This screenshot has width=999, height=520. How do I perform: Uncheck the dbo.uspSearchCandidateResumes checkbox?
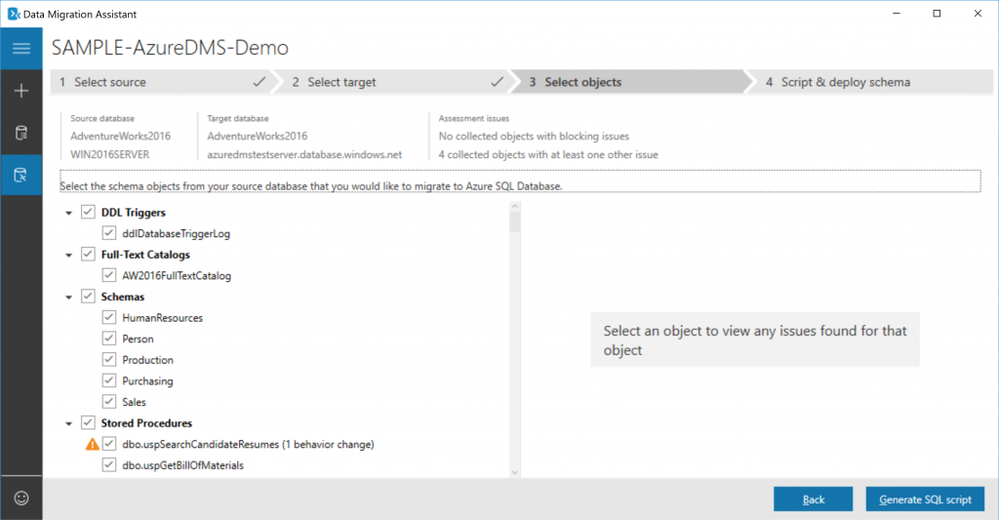click(109, 444)
